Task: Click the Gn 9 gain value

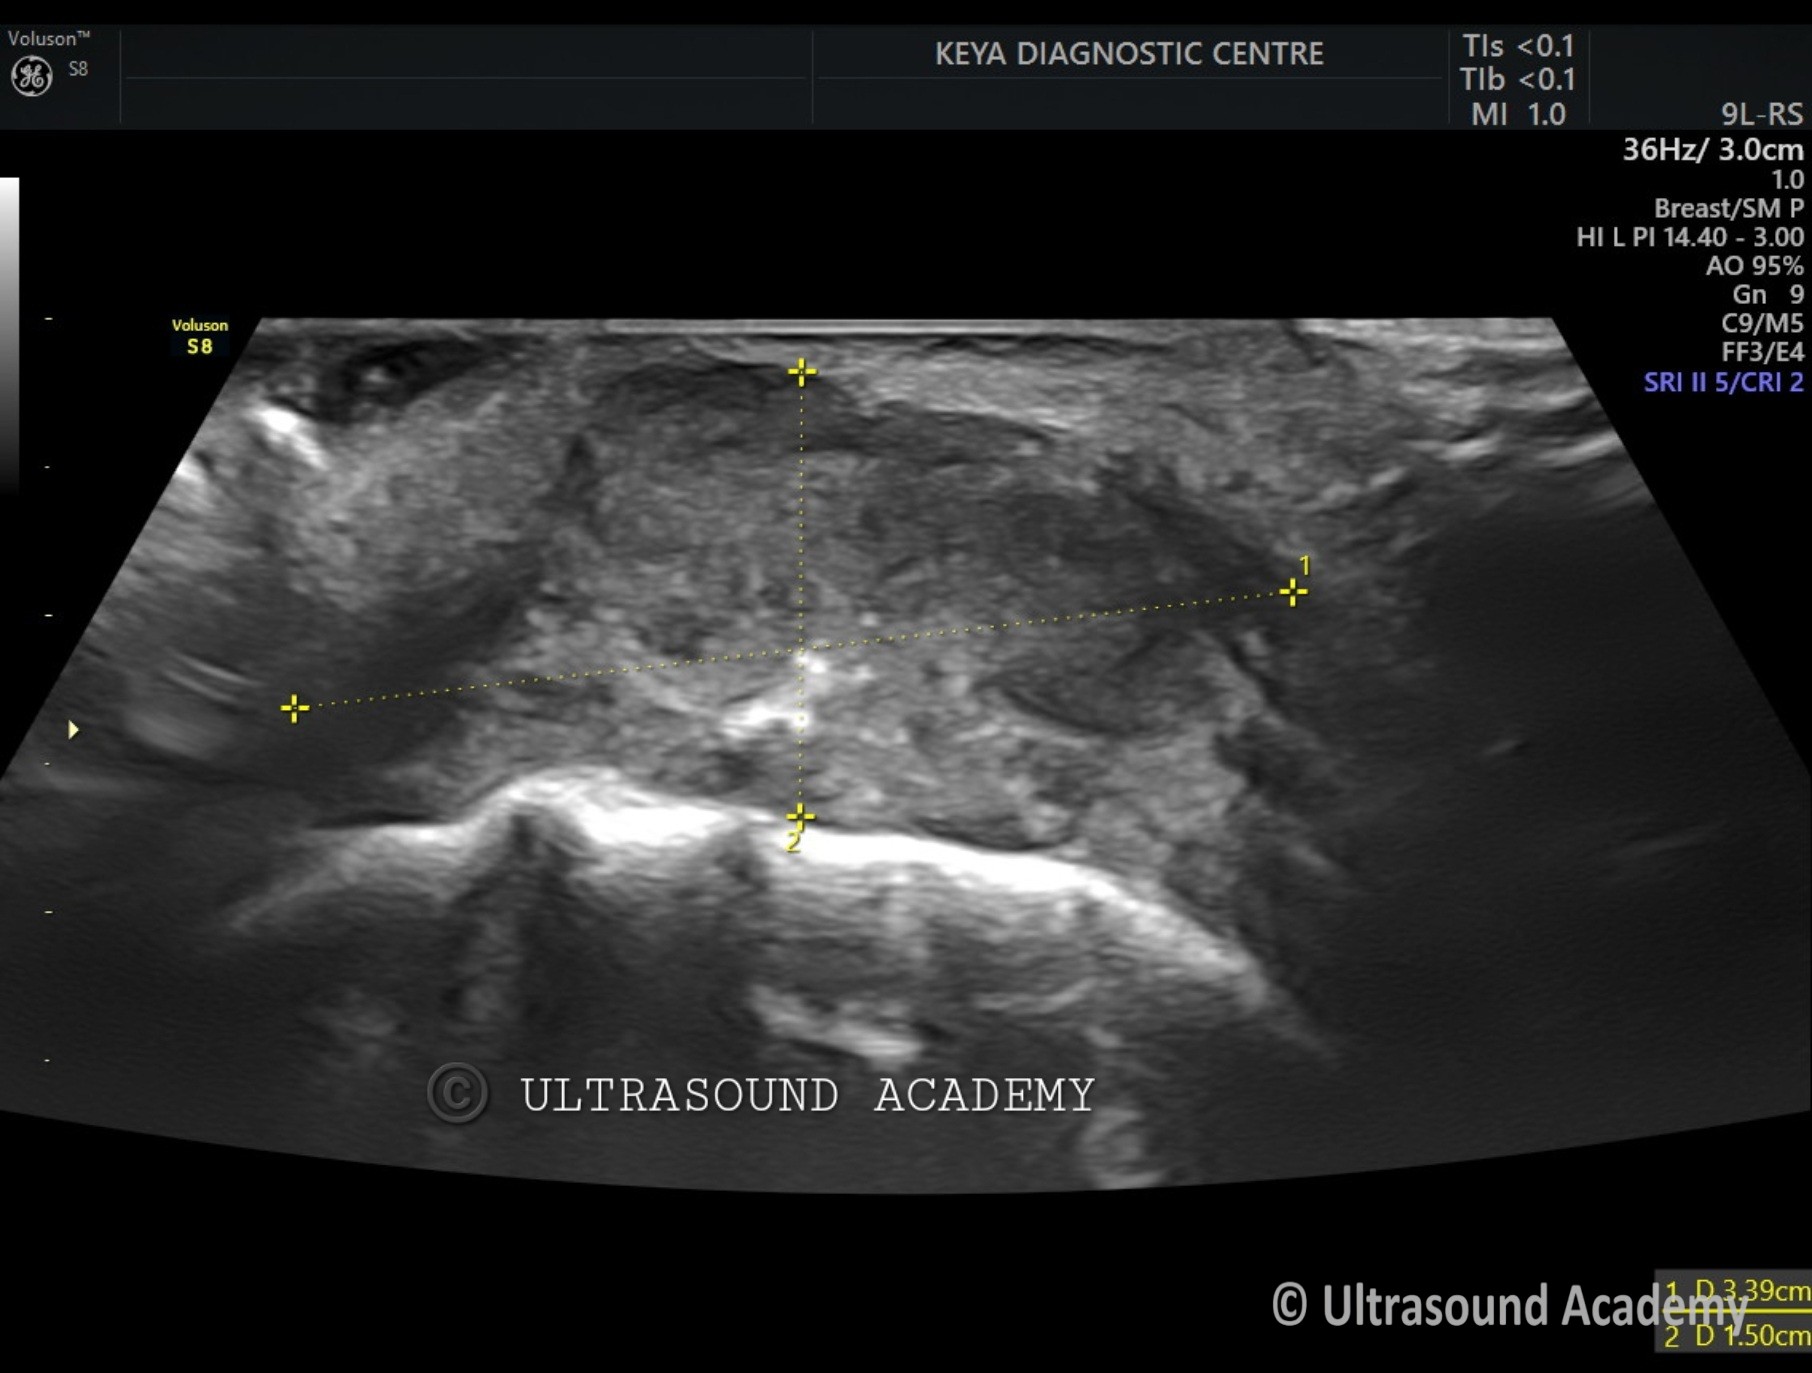Action: 1767,295
